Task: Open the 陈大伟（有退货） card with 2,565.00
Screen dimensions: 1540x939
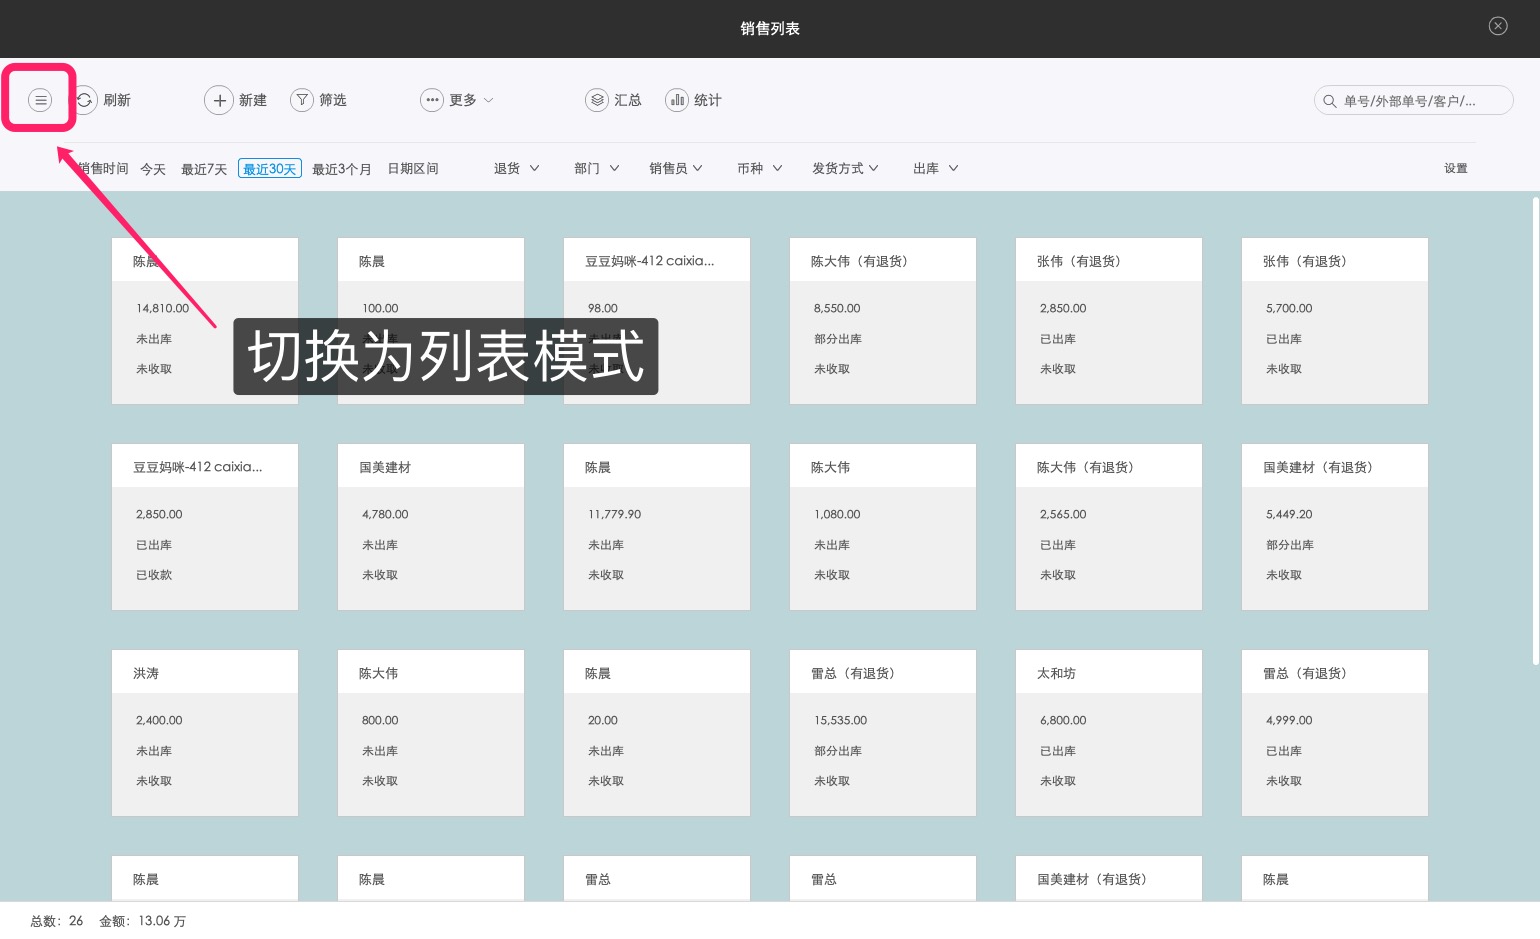Action: point(1109,527)
